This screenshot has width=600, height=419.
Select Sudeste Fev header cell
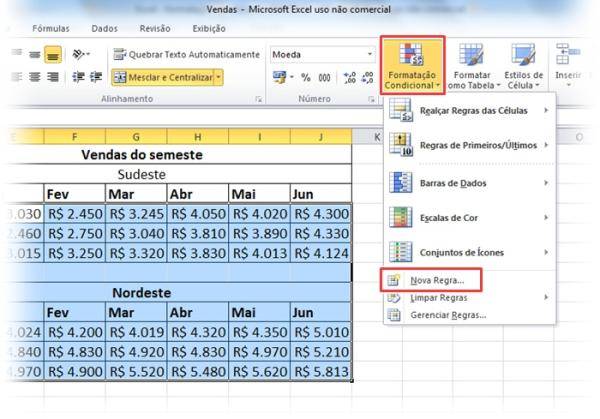[75, 194]
